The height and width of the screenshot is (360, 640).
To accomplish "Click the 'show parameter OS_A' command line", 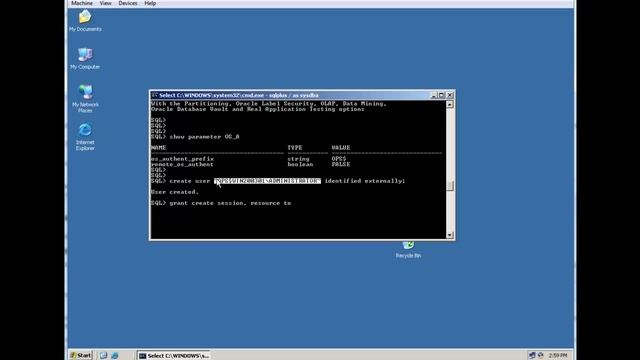I will click(x=195, y=137).
